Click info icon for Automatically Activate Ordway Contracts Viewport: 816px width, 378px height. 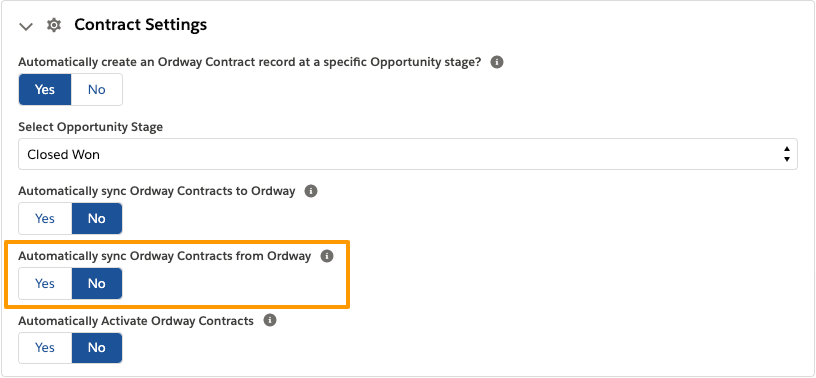click(269, 320)
